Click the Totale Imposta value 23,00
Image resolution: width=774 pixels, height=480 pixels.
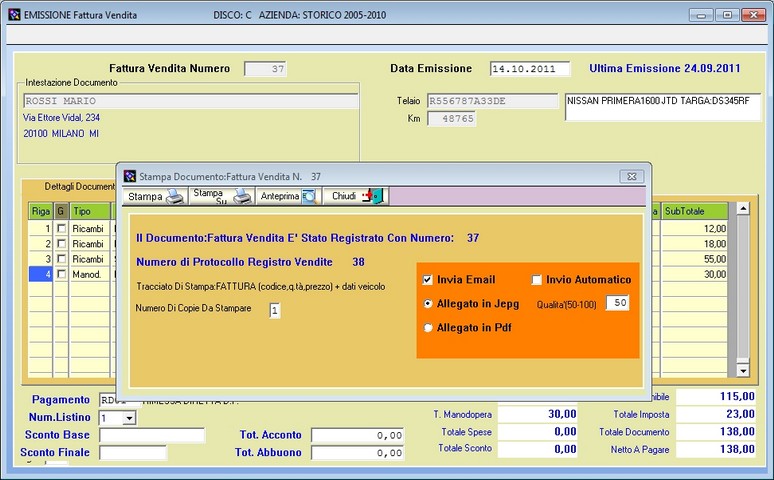pos(716,414)
